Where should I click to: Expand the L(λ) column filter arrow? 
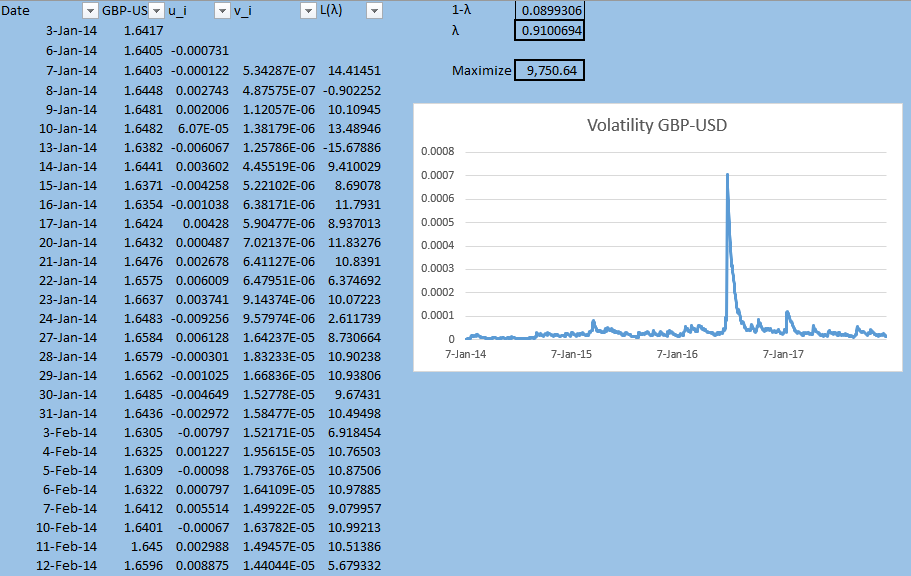[x=374, y=11]
